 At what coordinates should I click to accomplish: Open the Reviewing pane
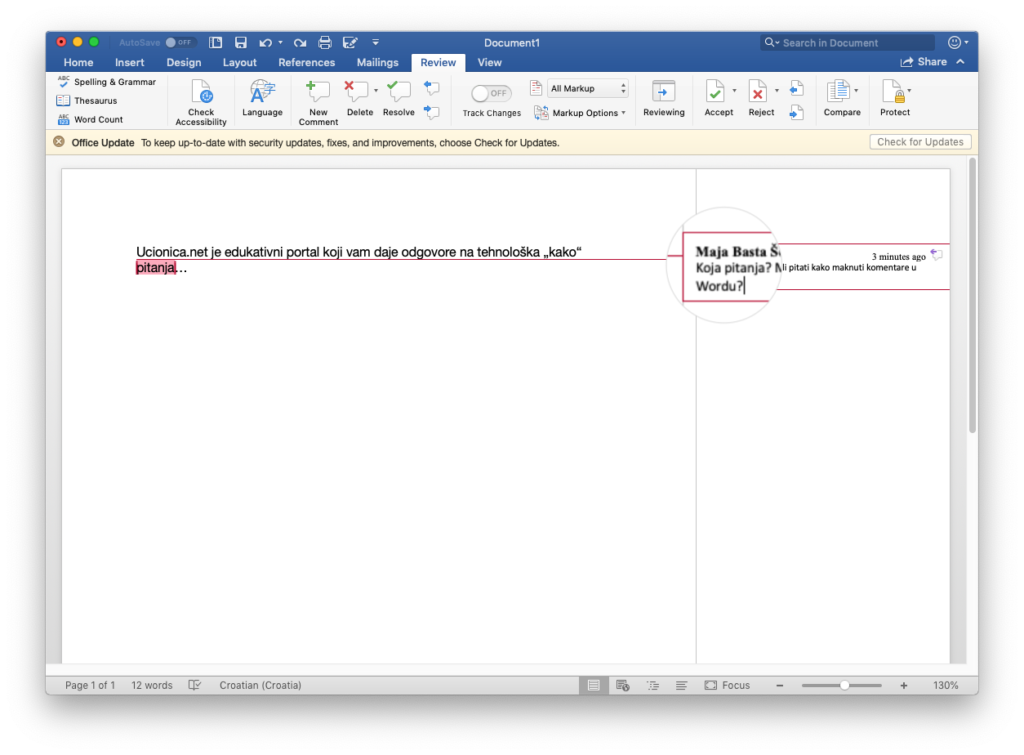tap(663, 93)
